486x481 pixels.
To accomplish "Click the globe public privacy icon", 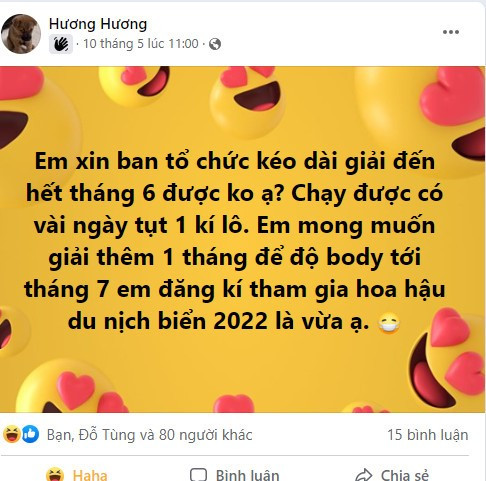I will pyautogui.click(x=215, y=44).
